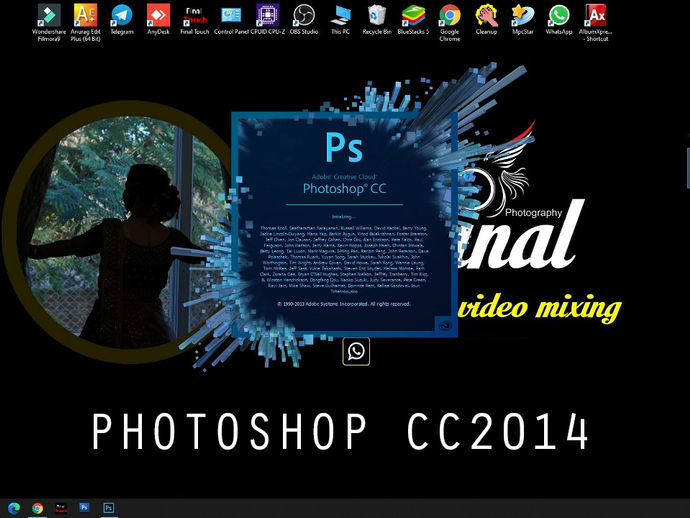Click the pinned blue Photoshop taskbar icon
Viewport: 690px width, 518px height.
84,508
